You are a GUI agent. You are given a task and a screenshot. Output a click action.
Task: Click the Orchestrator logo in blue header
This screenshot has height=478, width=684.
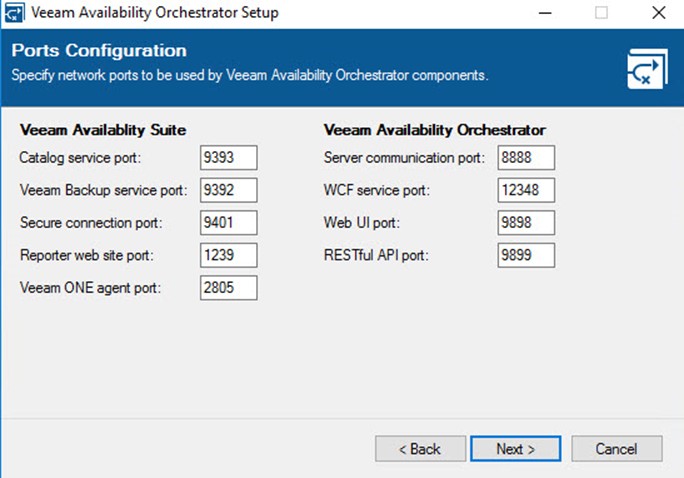point(647,69)
